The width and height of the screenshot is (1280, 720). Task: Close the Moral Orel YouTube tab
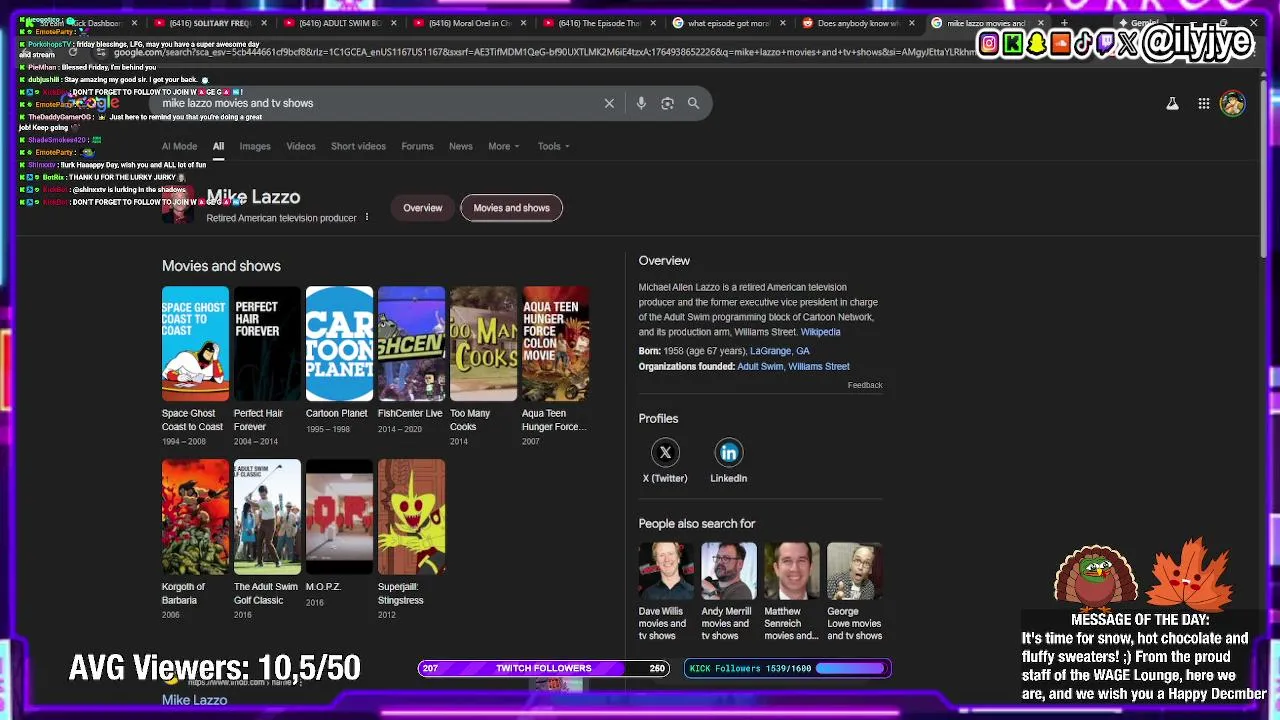[x=524, y=23]
